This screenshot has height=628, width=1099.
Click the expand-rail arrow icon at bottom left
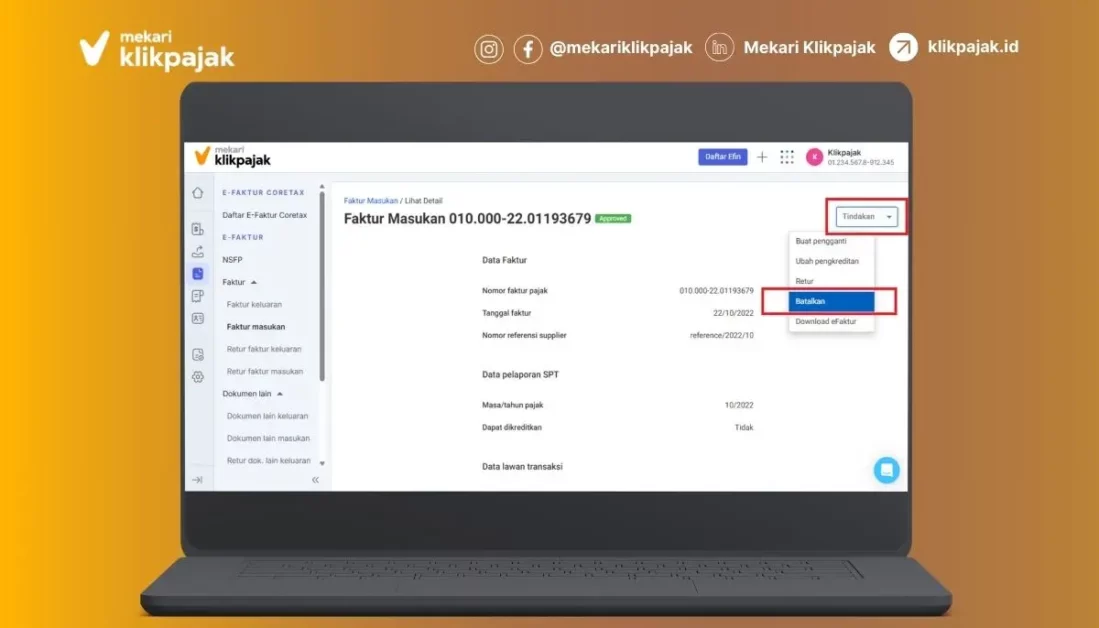[198, 480]
